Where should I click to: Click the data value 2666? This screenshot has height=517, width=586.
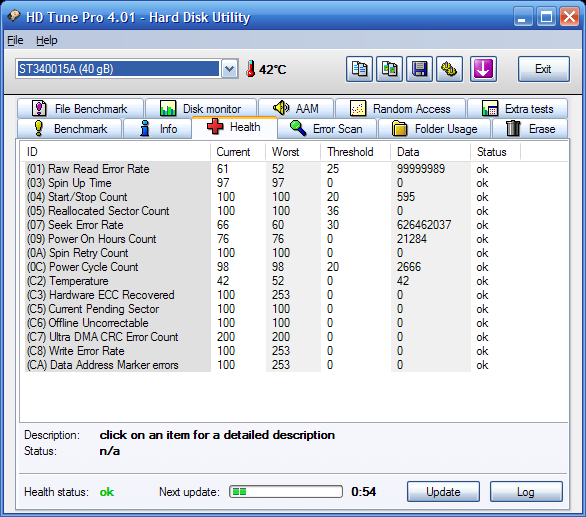pyautogui.click(x=409, y=267)
